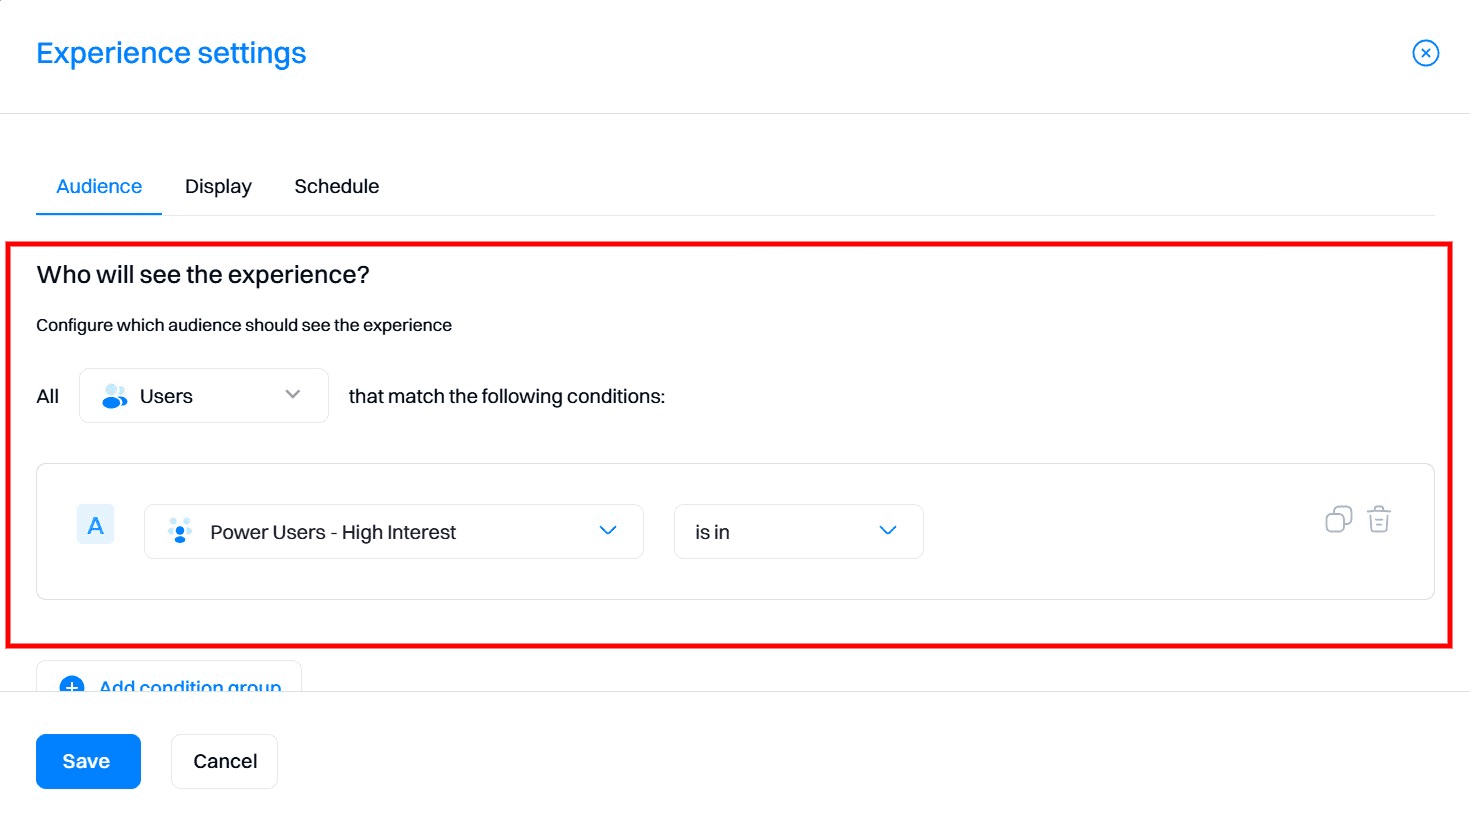The height and width of the screenshot is (816, 1470).
Task: Click the plus icon next to Add condition group
Action: pyautogui.click(x=70, y=687)
